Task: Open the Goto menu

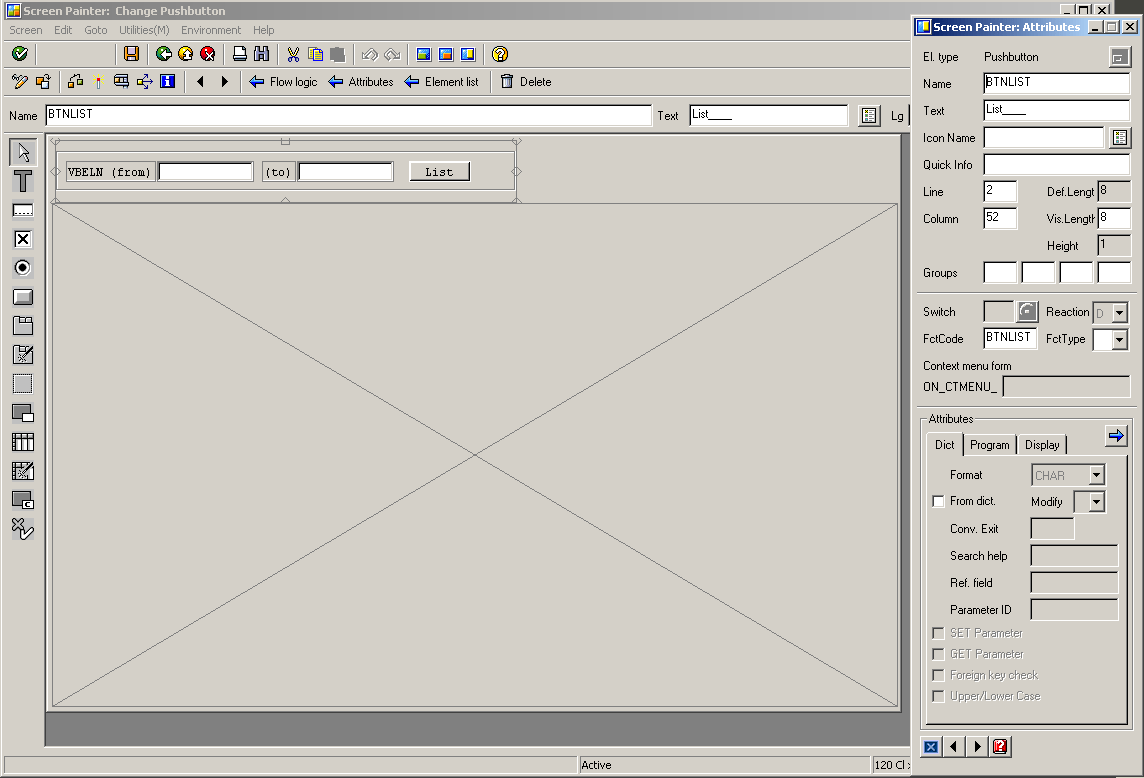Action: click(x=96, y=30)
